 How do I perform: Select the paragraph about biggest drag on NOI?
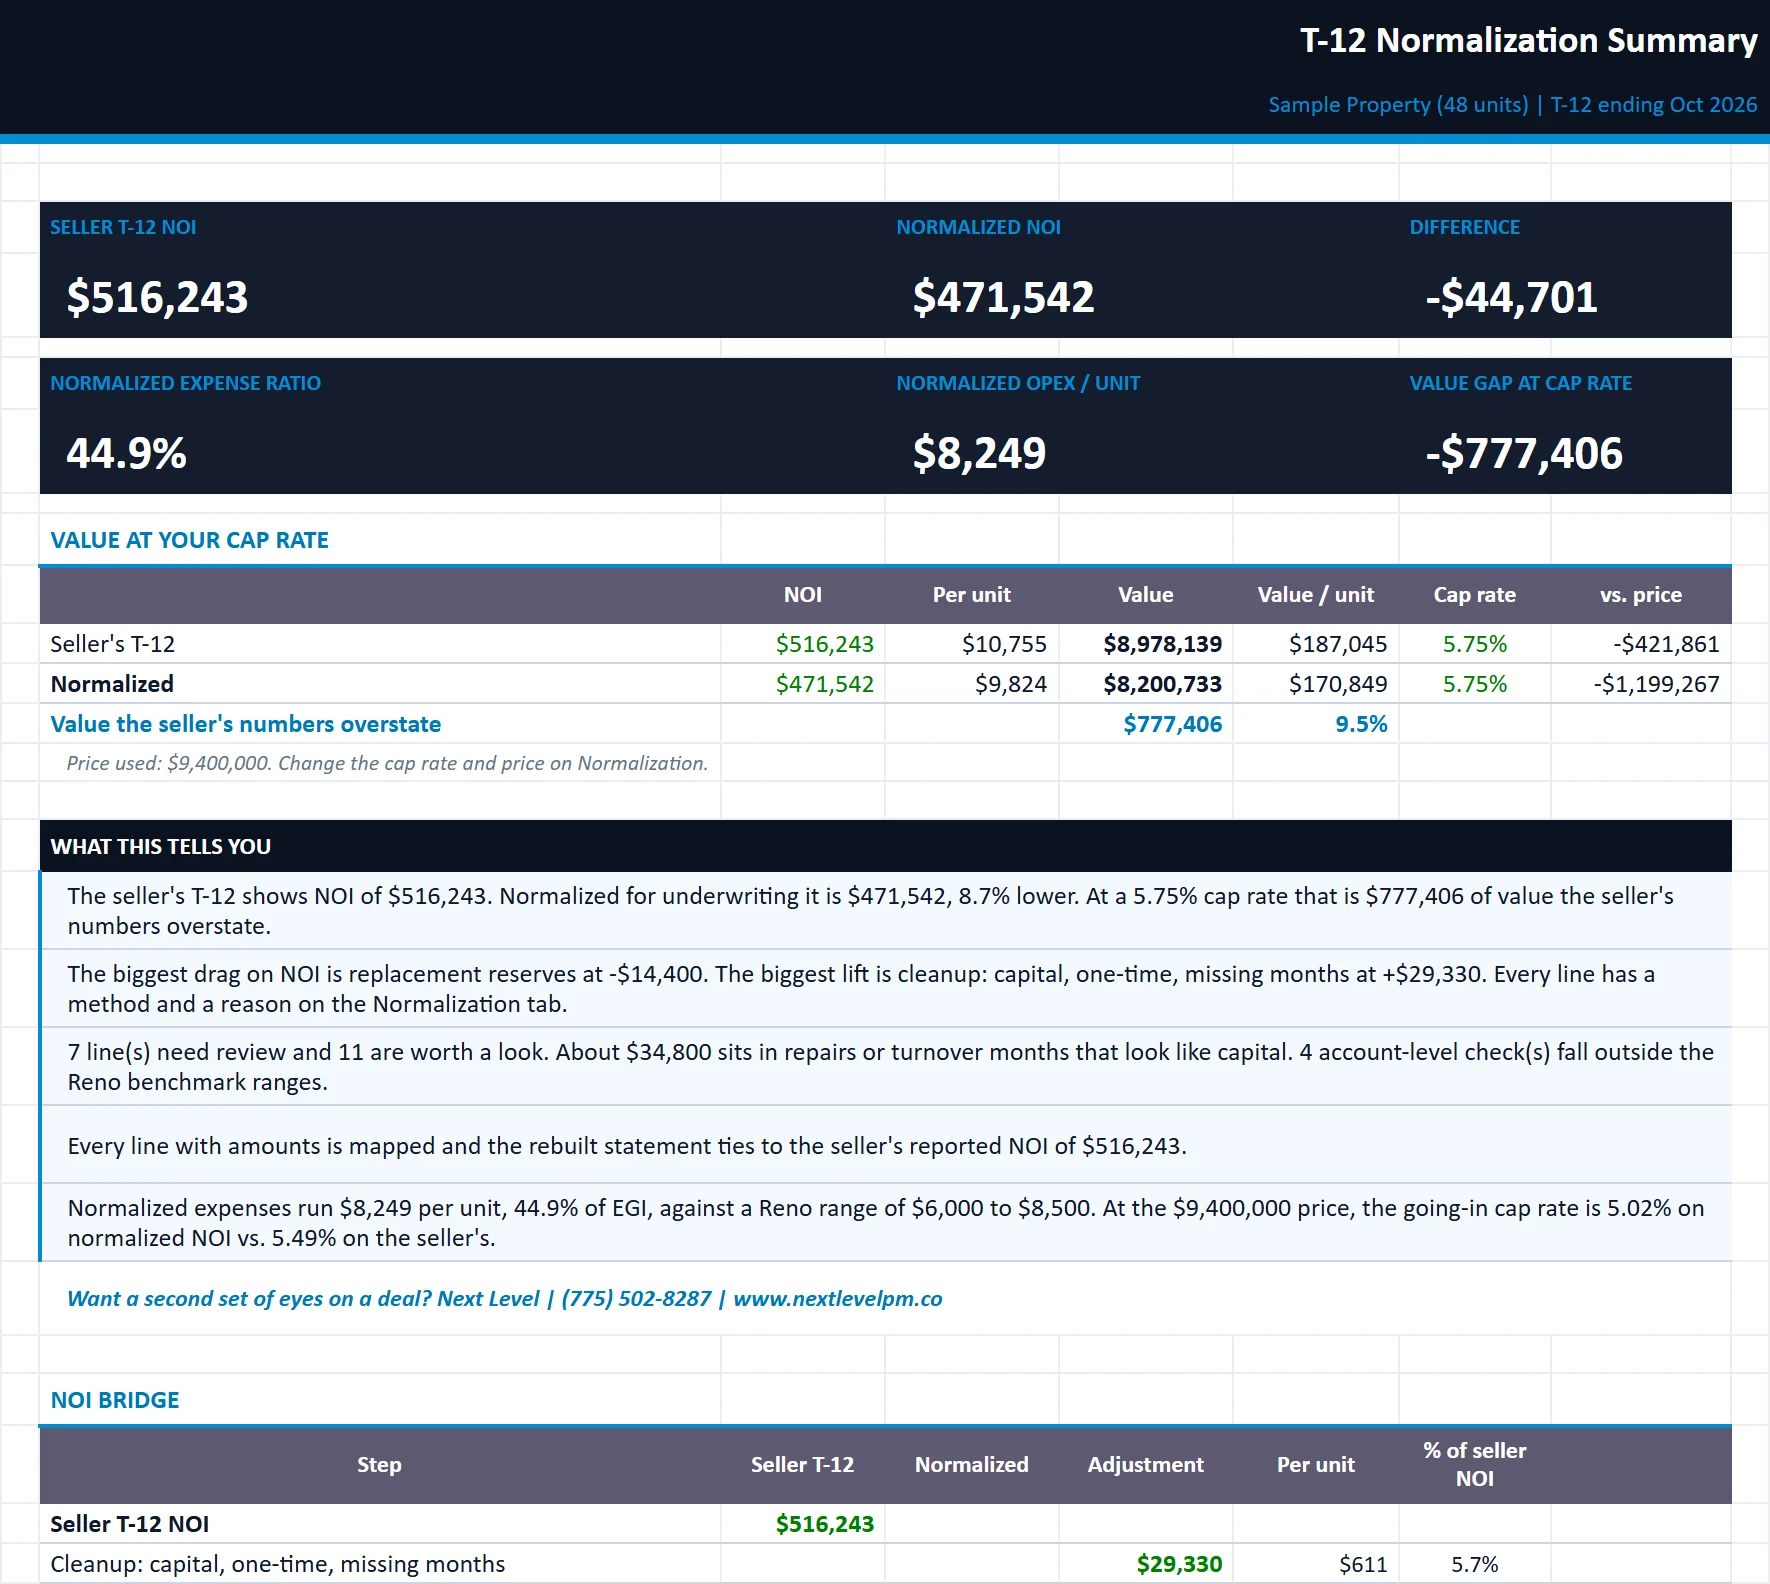coord(886,989)
